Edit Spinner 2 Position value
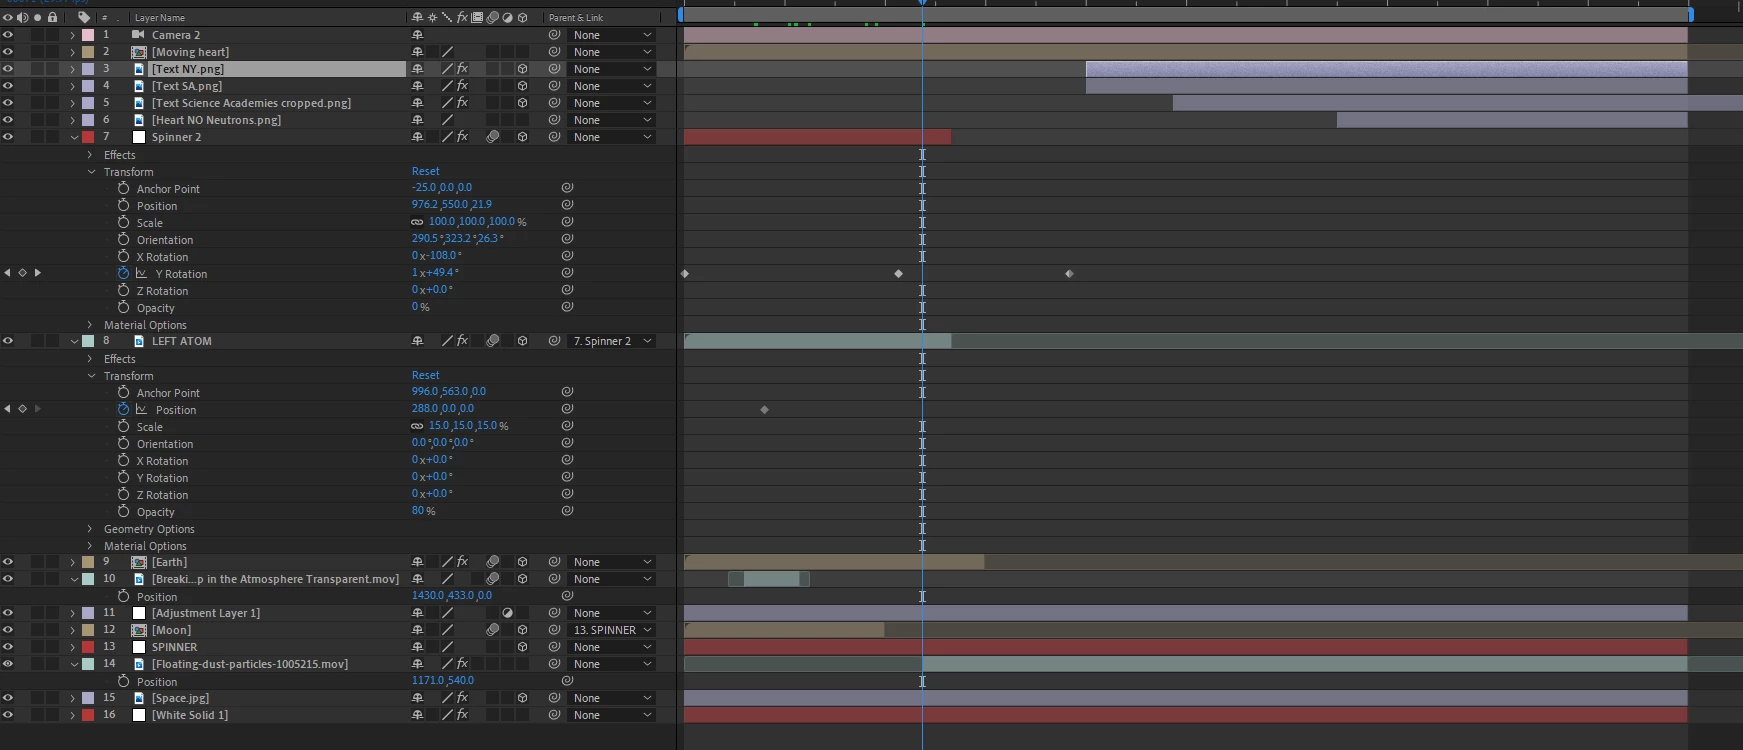Viewport: 1743px width, 750px height. pyautogui.click(x=452, y=205)
